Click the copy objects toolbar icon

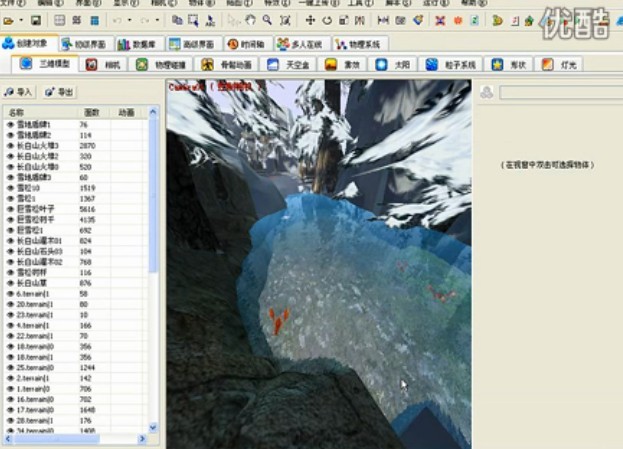pyautogui.click(x=177, y=20)
